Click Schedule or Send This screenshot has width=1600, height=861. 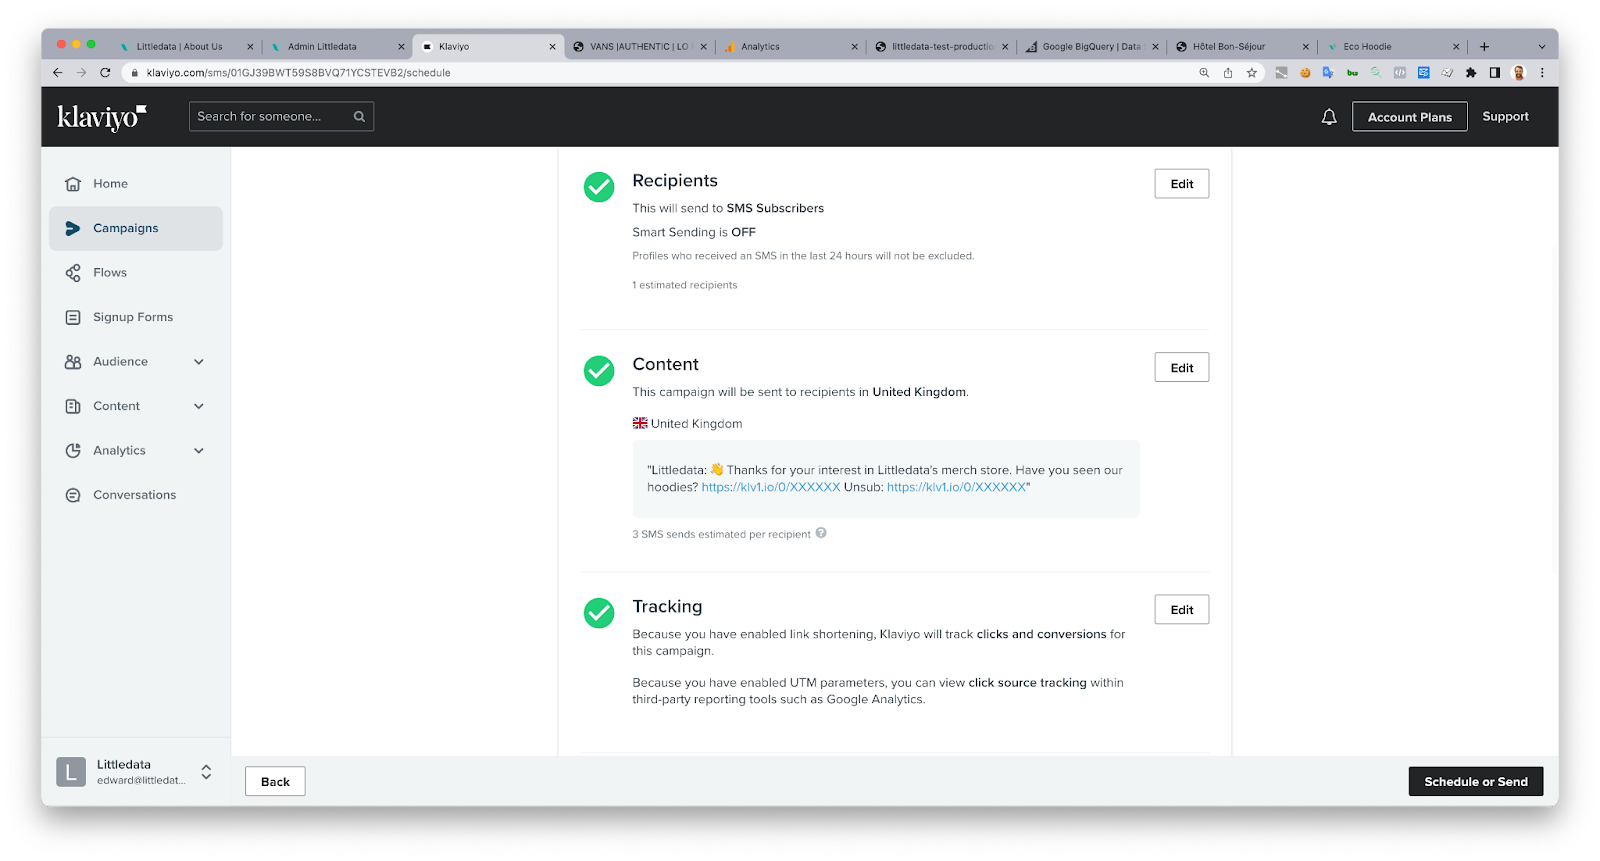coord(1476,782)
